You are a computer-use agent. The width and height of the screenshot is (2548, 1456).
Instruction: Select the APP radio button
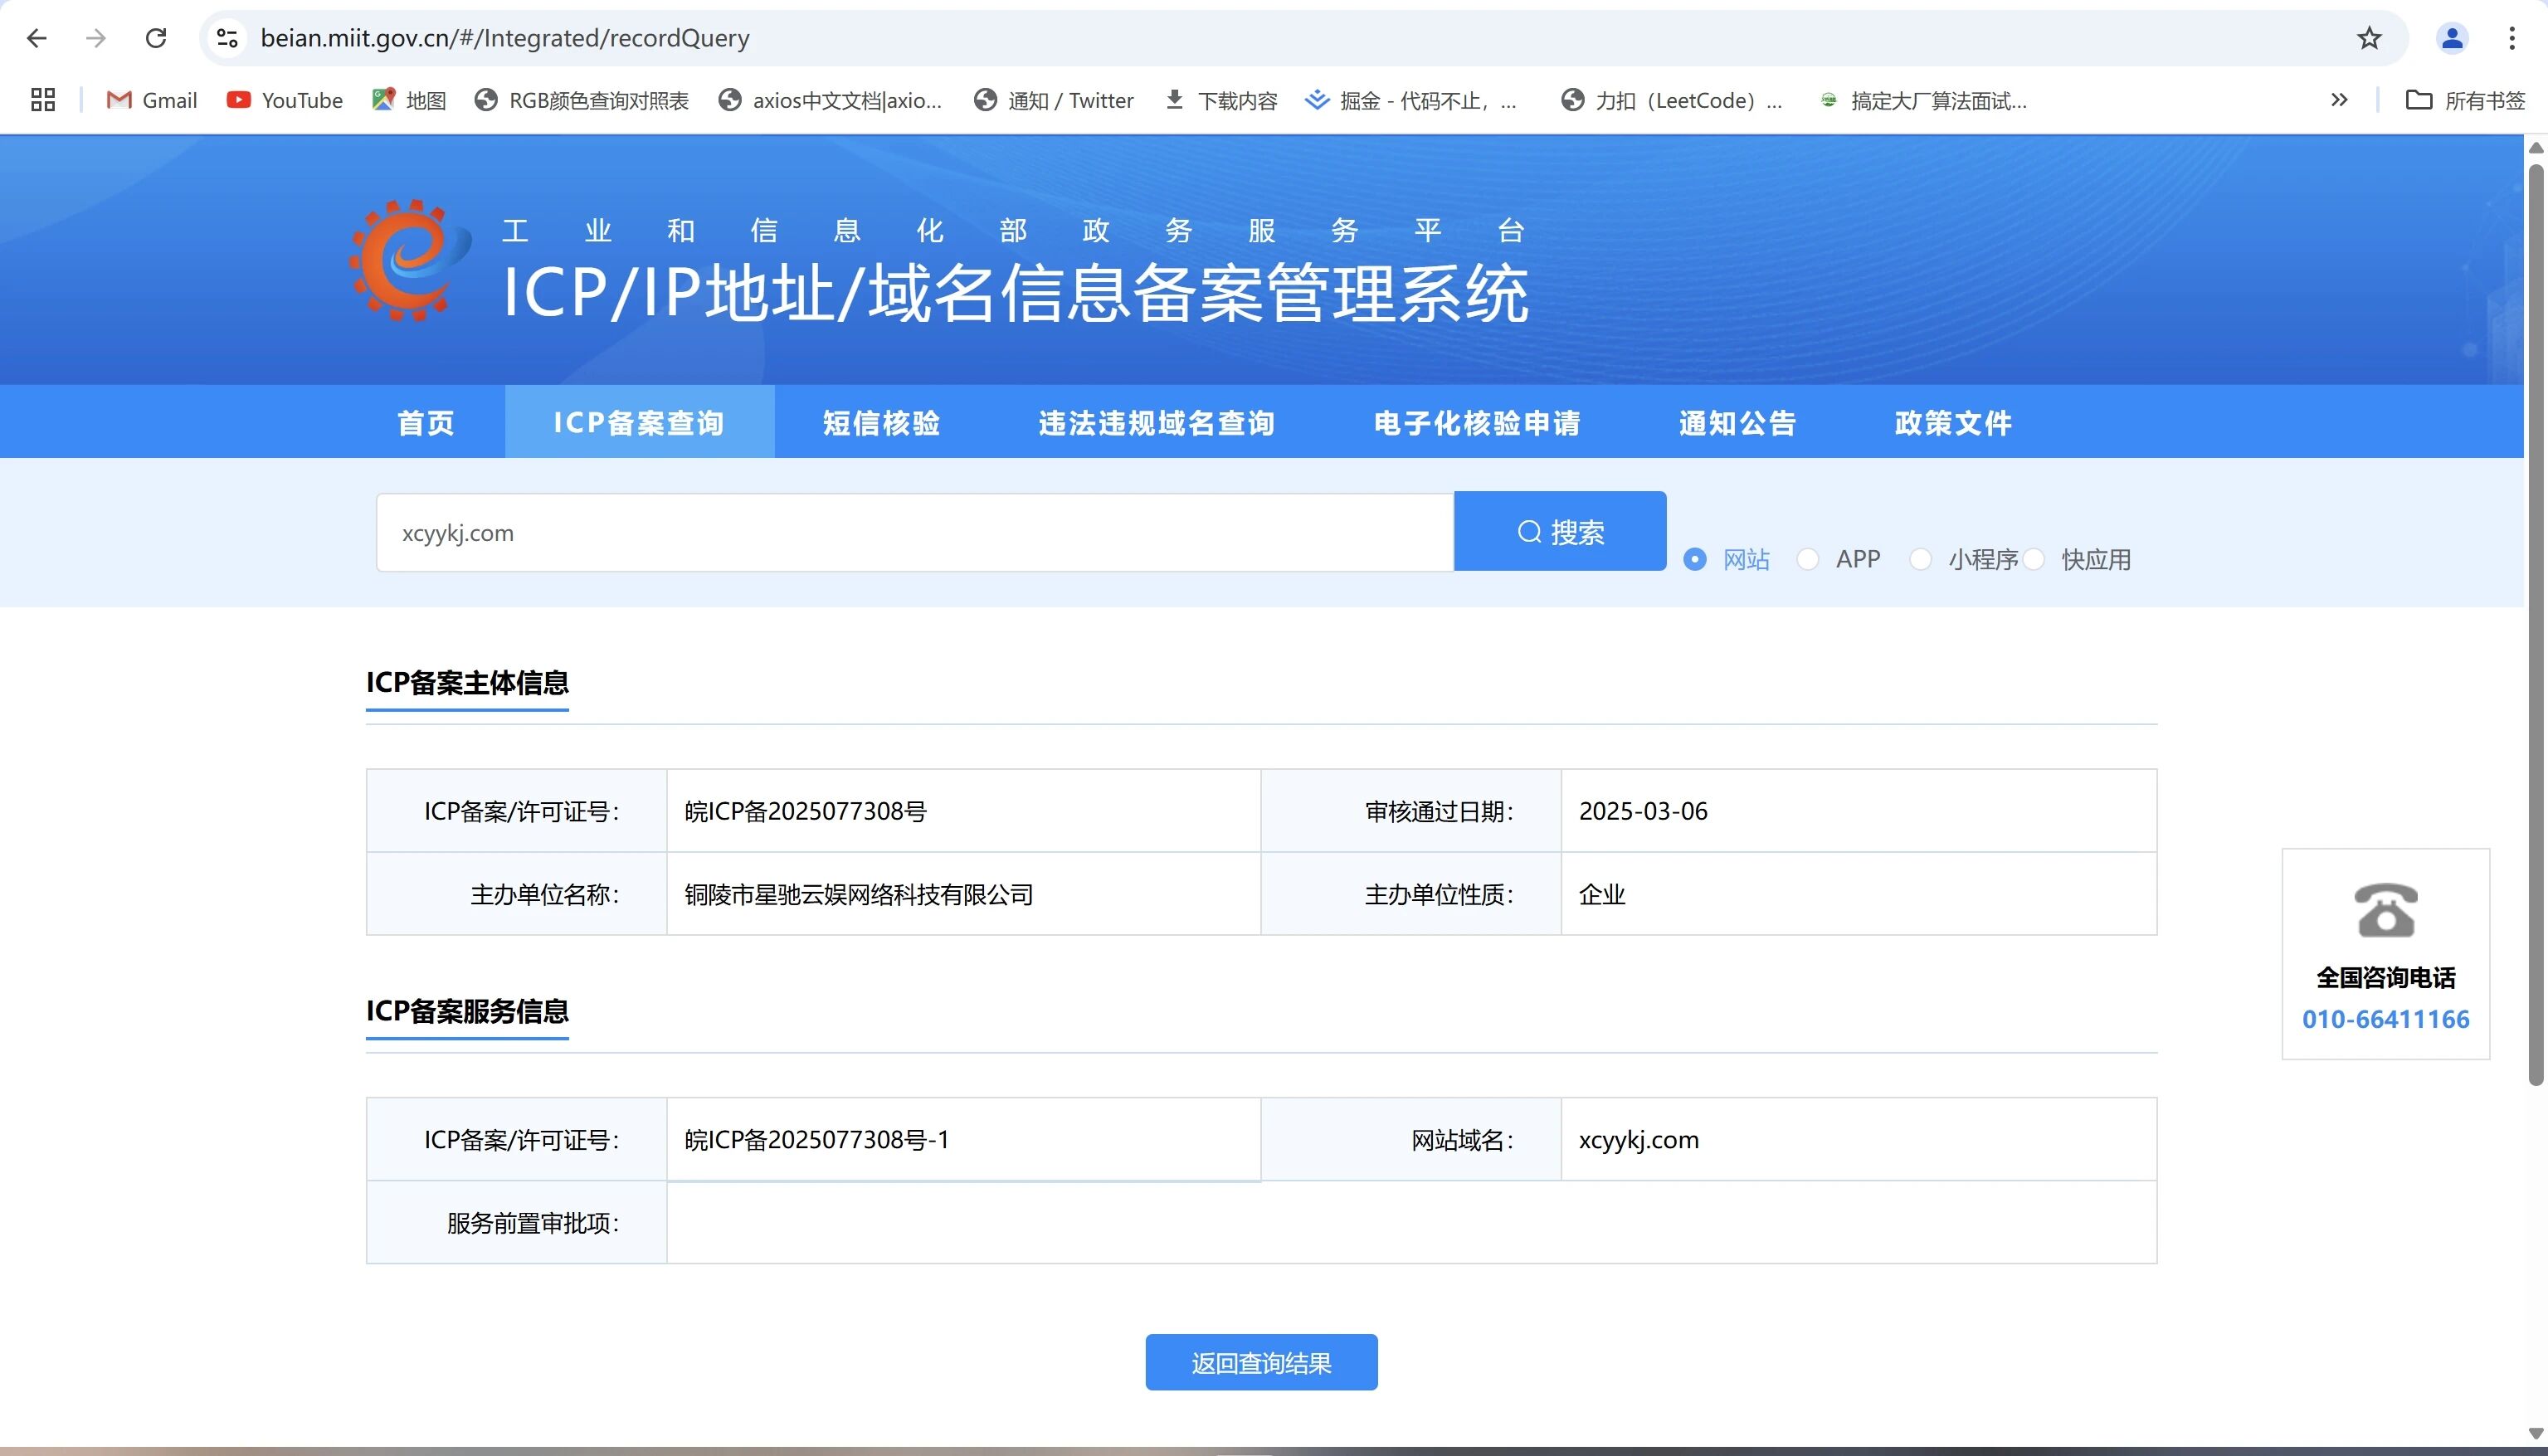(x=1807, y=559)
